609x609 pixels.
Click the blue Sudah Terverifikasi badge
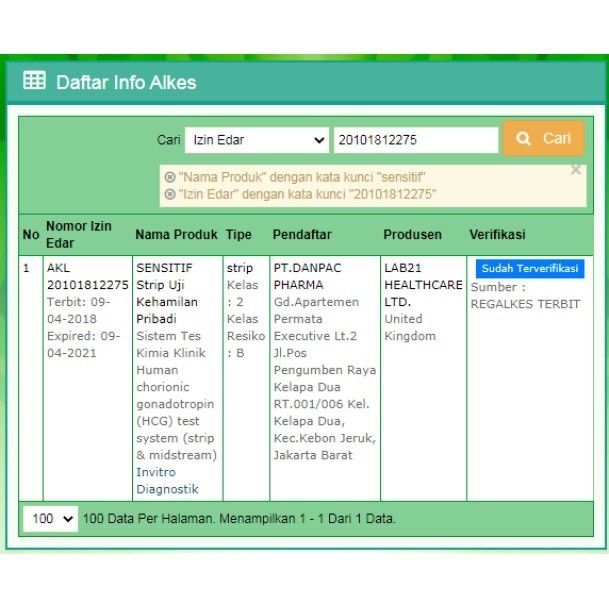pos(528,269)
